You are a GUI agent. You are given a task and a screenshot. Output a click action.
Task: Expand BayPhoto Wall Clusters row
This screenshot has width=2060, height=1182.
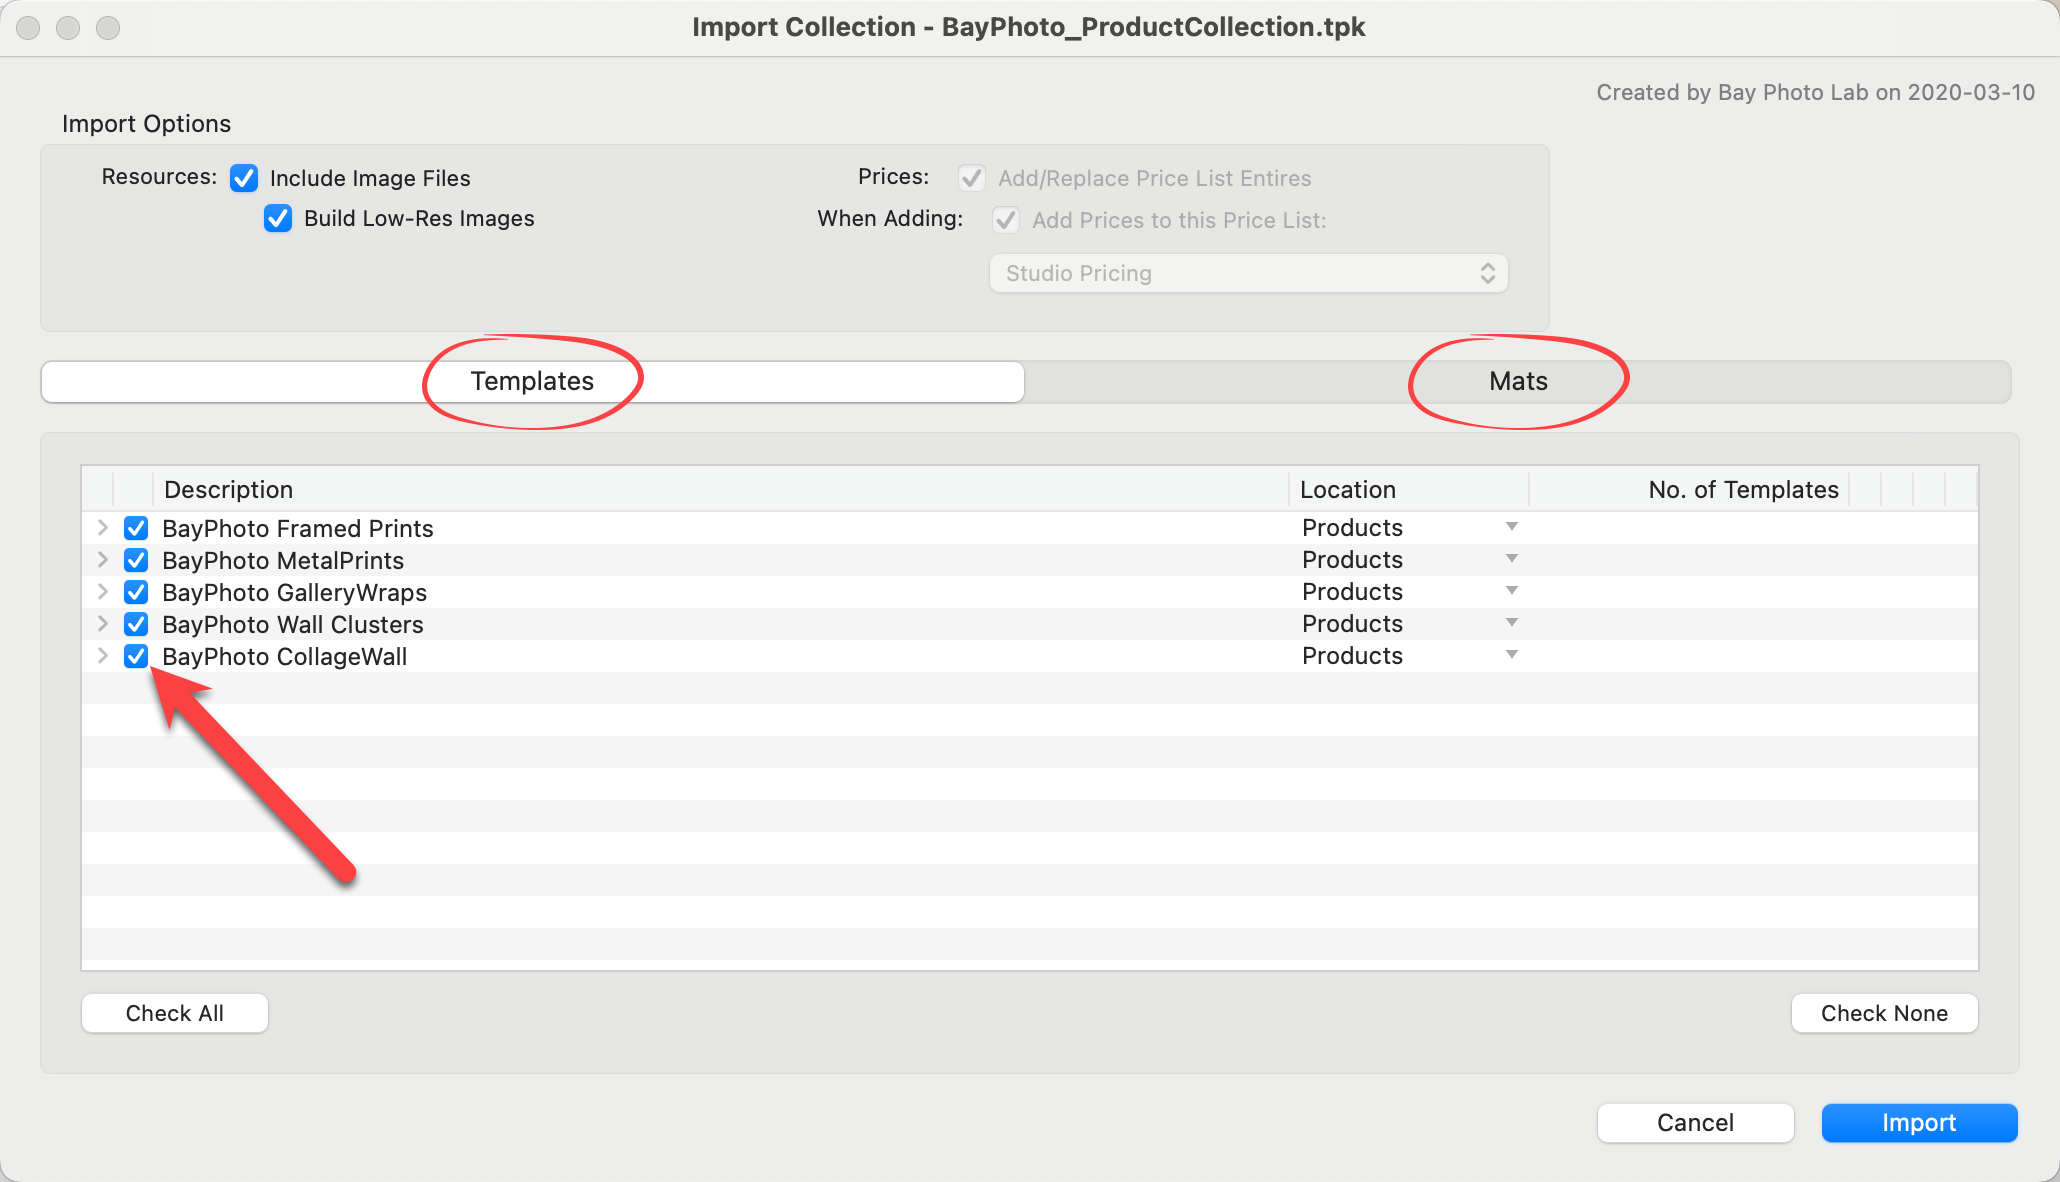tap(102, 623)
